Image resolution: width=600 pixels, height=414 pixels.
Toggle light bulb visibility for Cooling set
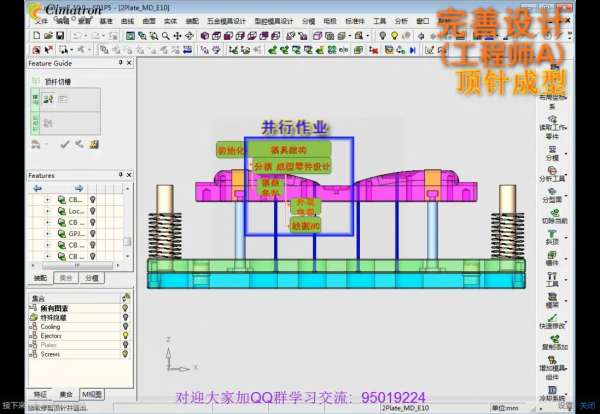pyautogui.click(x=127, y=327)
